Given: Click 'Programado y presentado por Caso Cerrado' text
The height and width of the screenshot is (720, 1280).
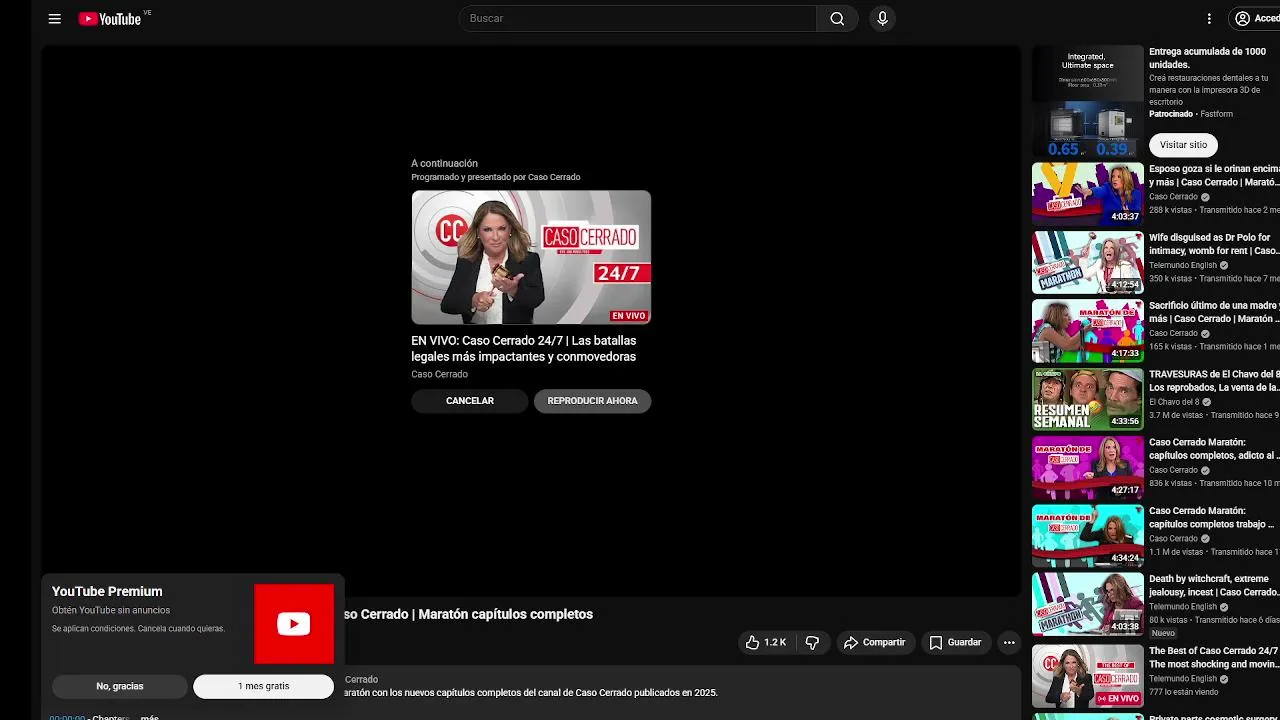Looking at the screenshot, I should point(496,177).
